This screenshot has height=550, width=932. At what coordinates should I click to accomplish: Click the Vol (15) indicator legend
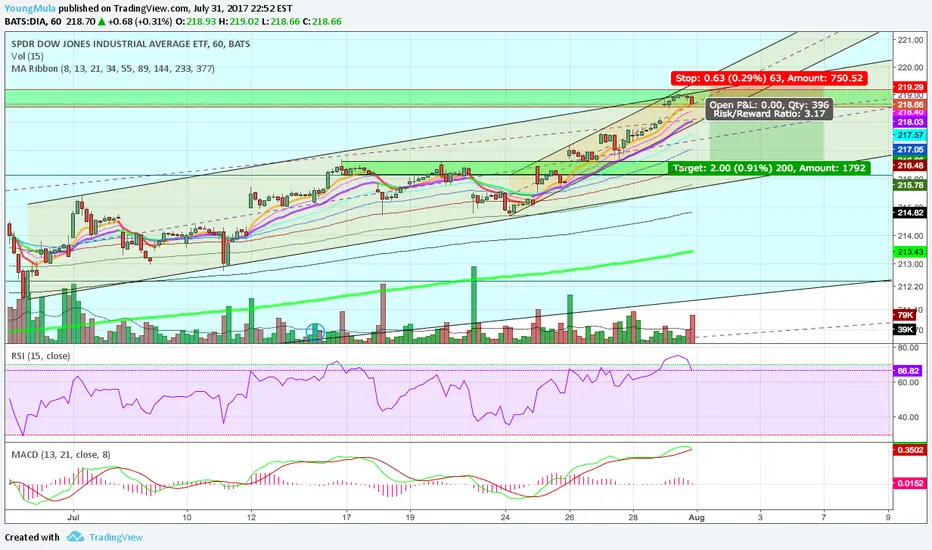click(27, 56)
